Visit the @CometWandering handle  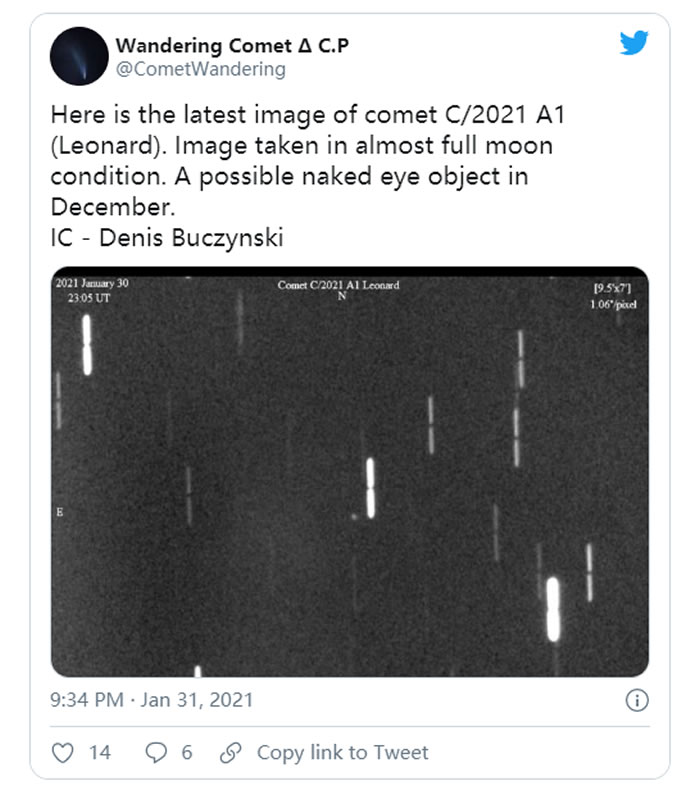coord(201,69)
